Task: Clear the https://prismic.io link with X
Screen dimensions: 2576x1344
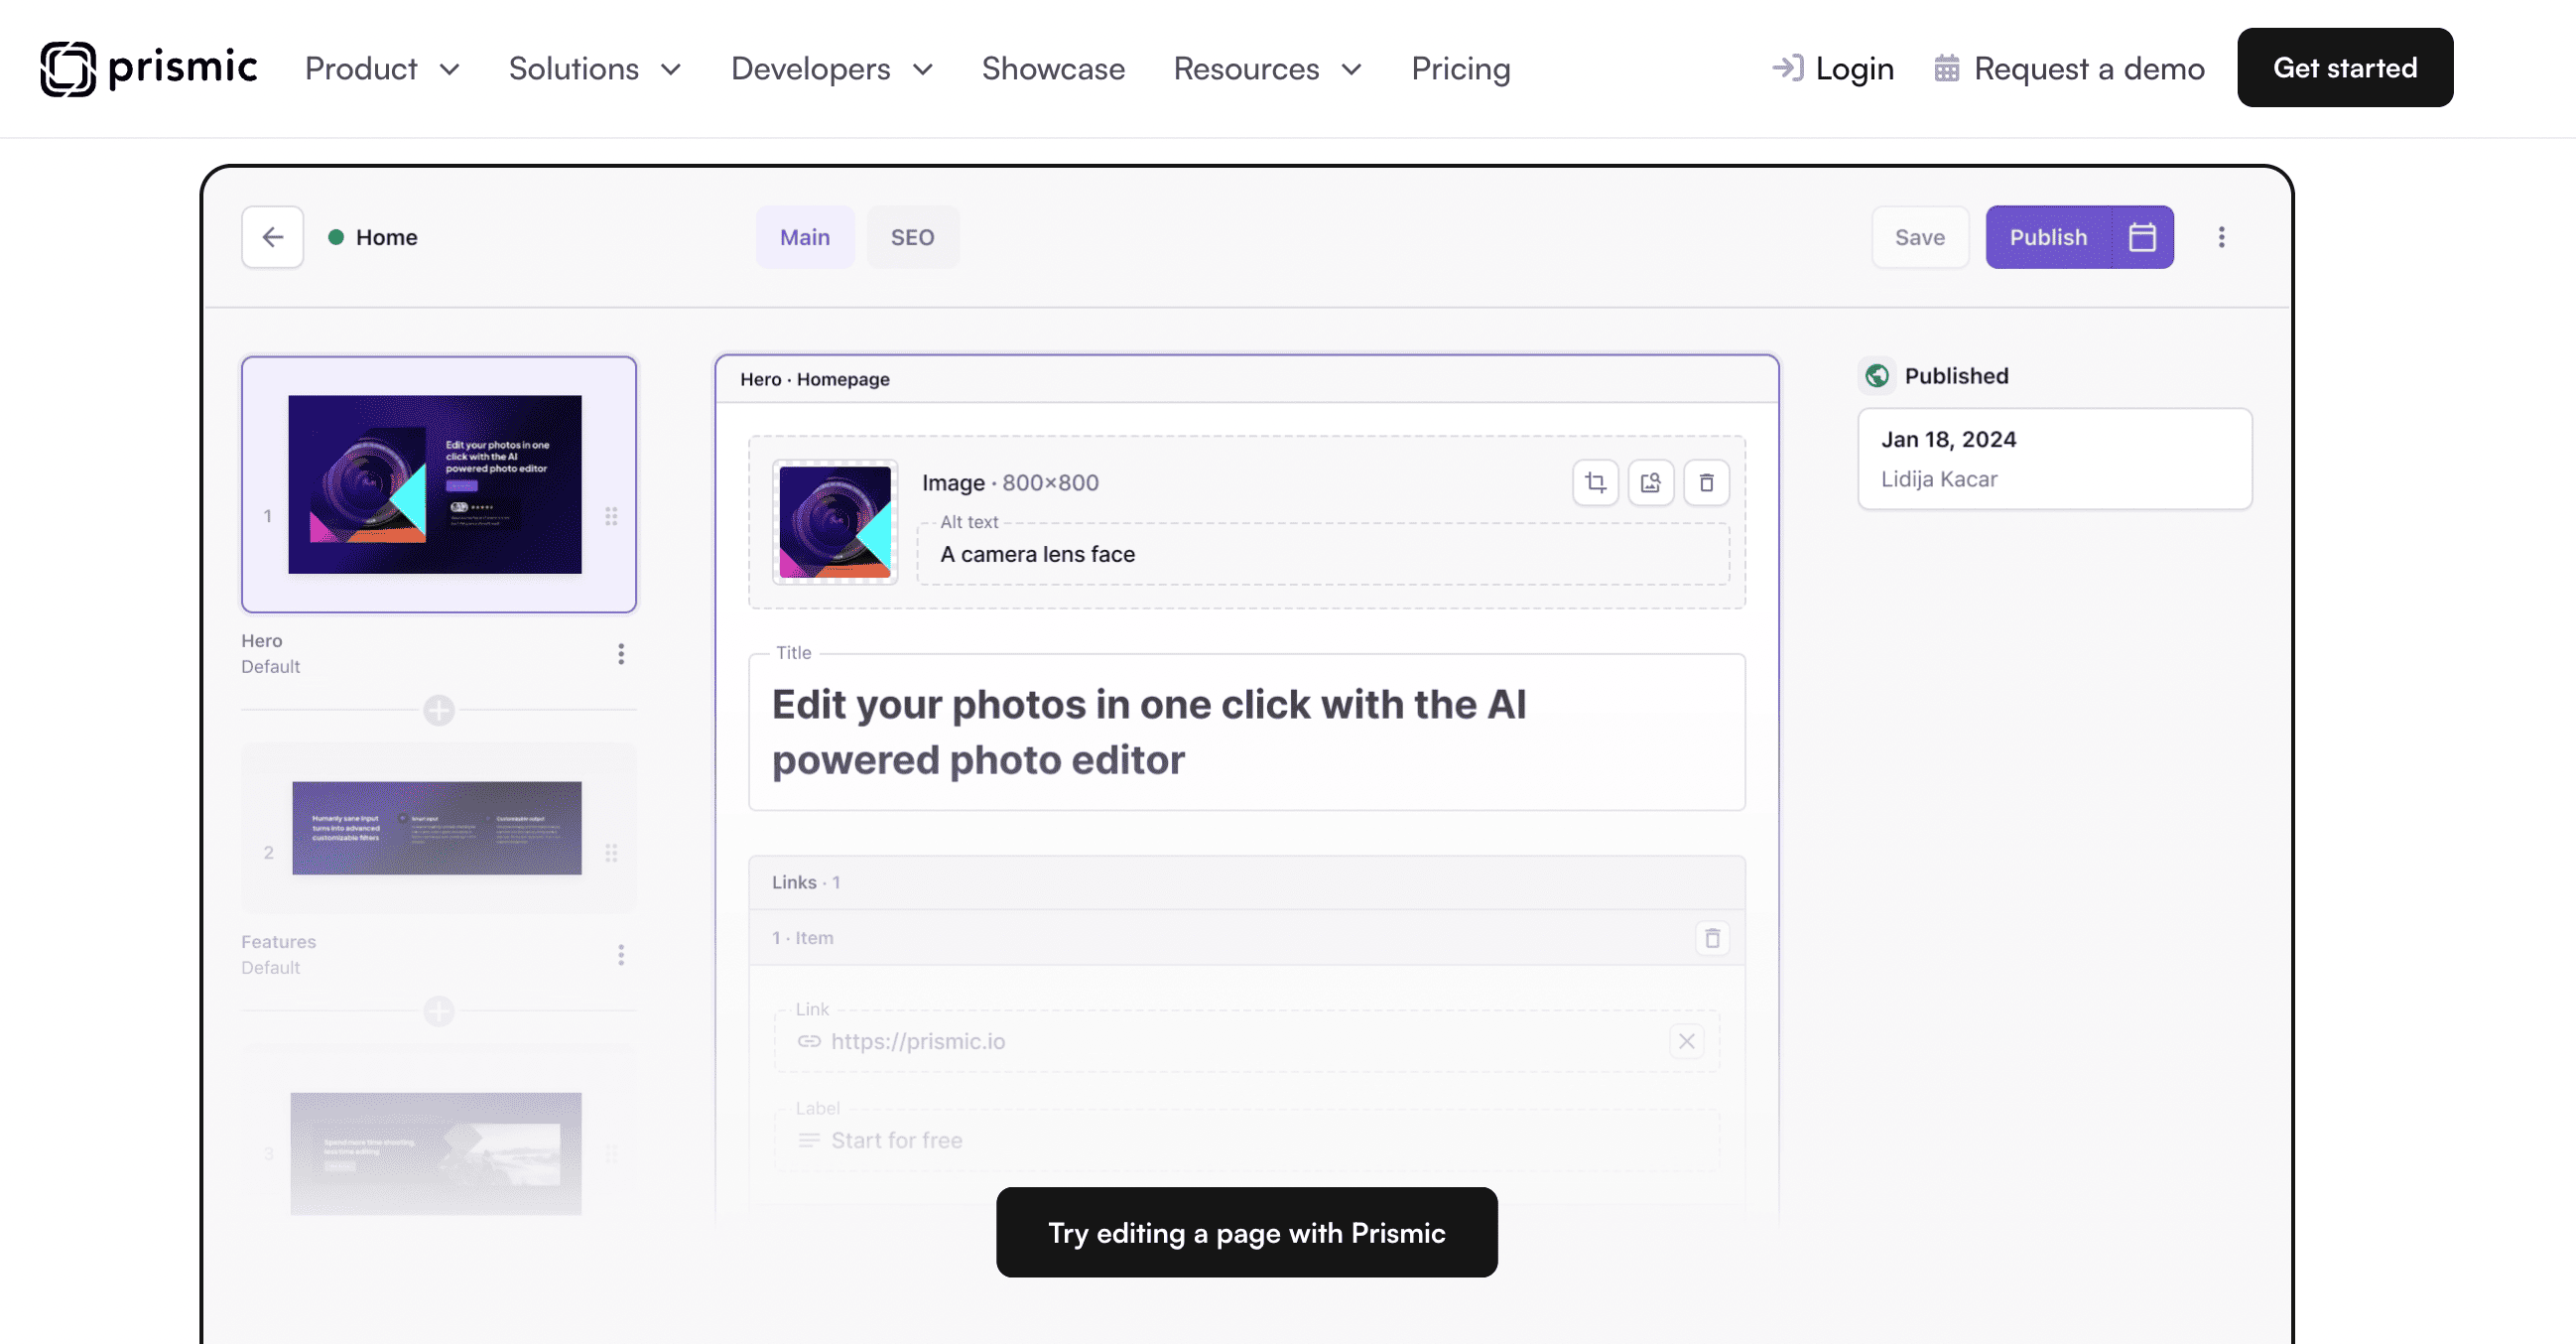Action: coord(1686,1041)
